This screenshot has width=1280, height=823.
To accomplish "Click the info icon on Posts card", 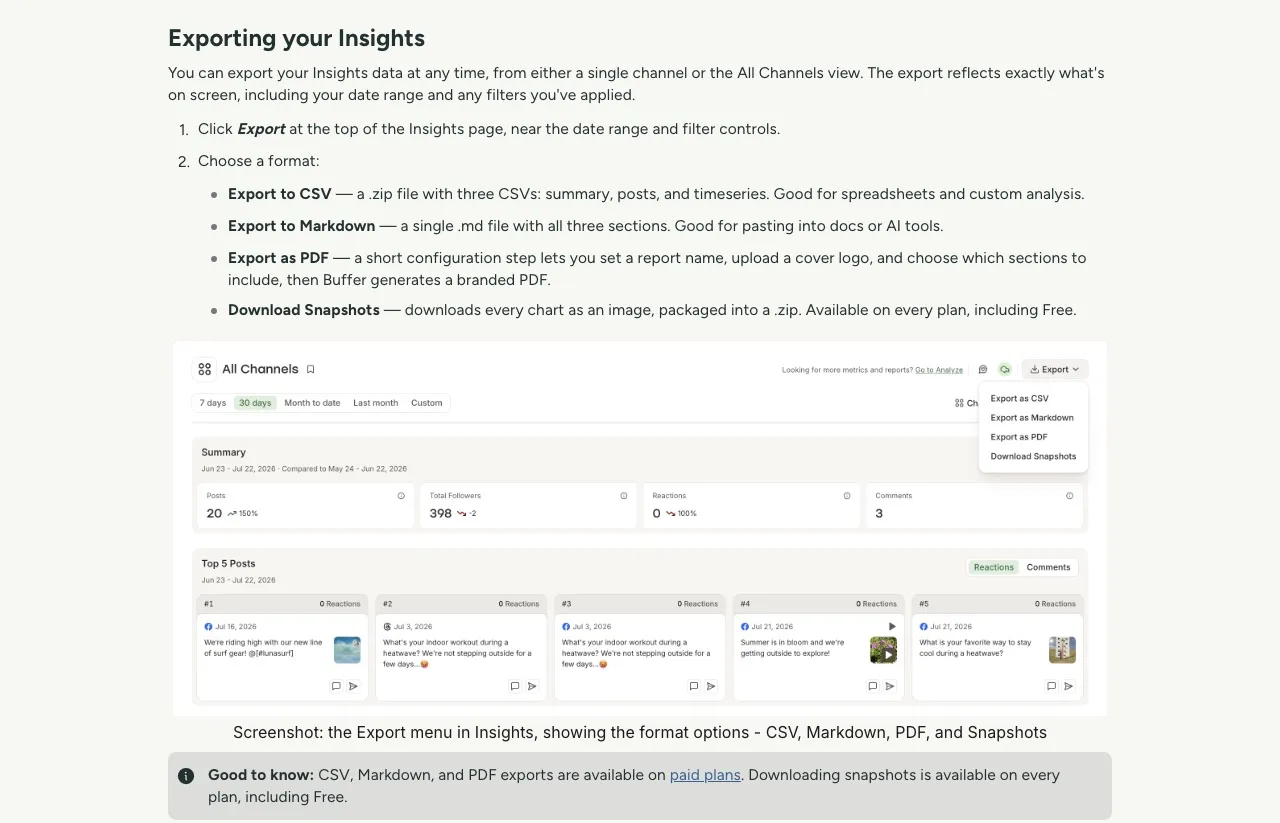I will (401, 495).
